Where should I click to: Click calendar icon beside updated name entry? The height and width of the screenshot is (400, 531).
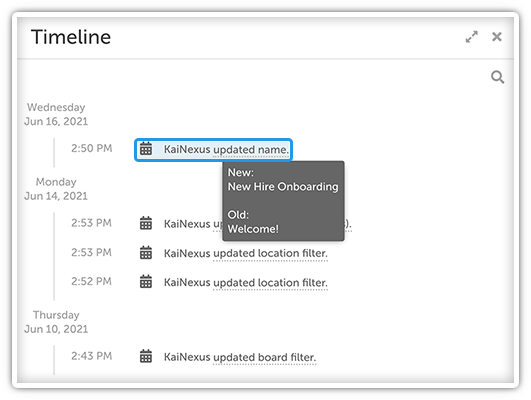[x=146, y=149]
